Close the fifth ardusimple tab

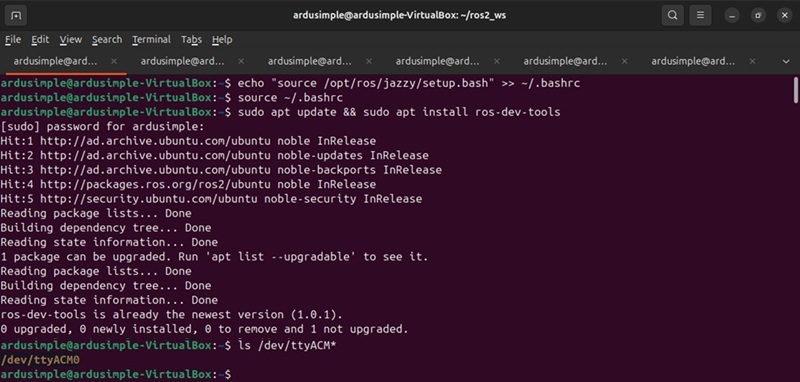pos(624,61)
